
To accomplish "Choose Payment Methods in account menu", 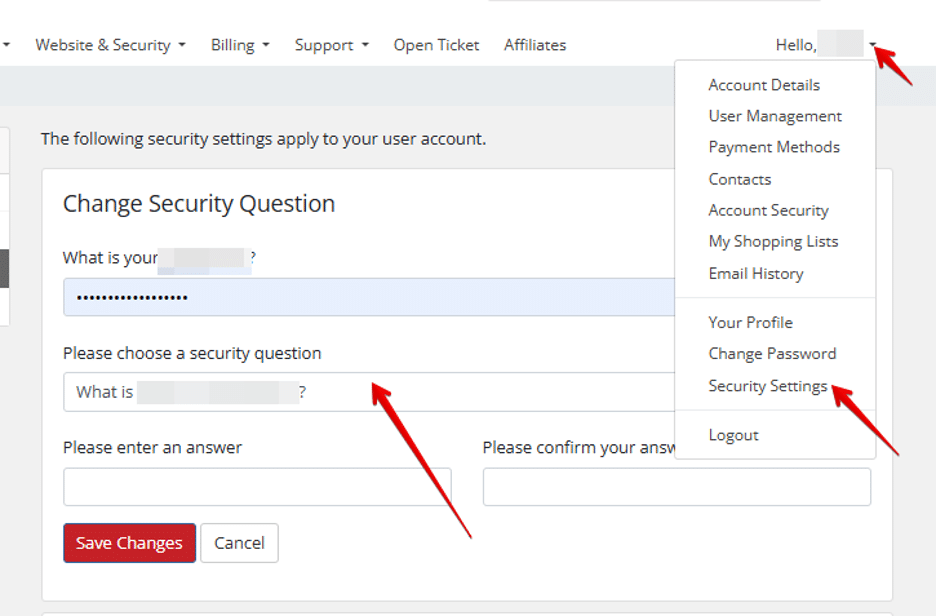I will 774,147.
